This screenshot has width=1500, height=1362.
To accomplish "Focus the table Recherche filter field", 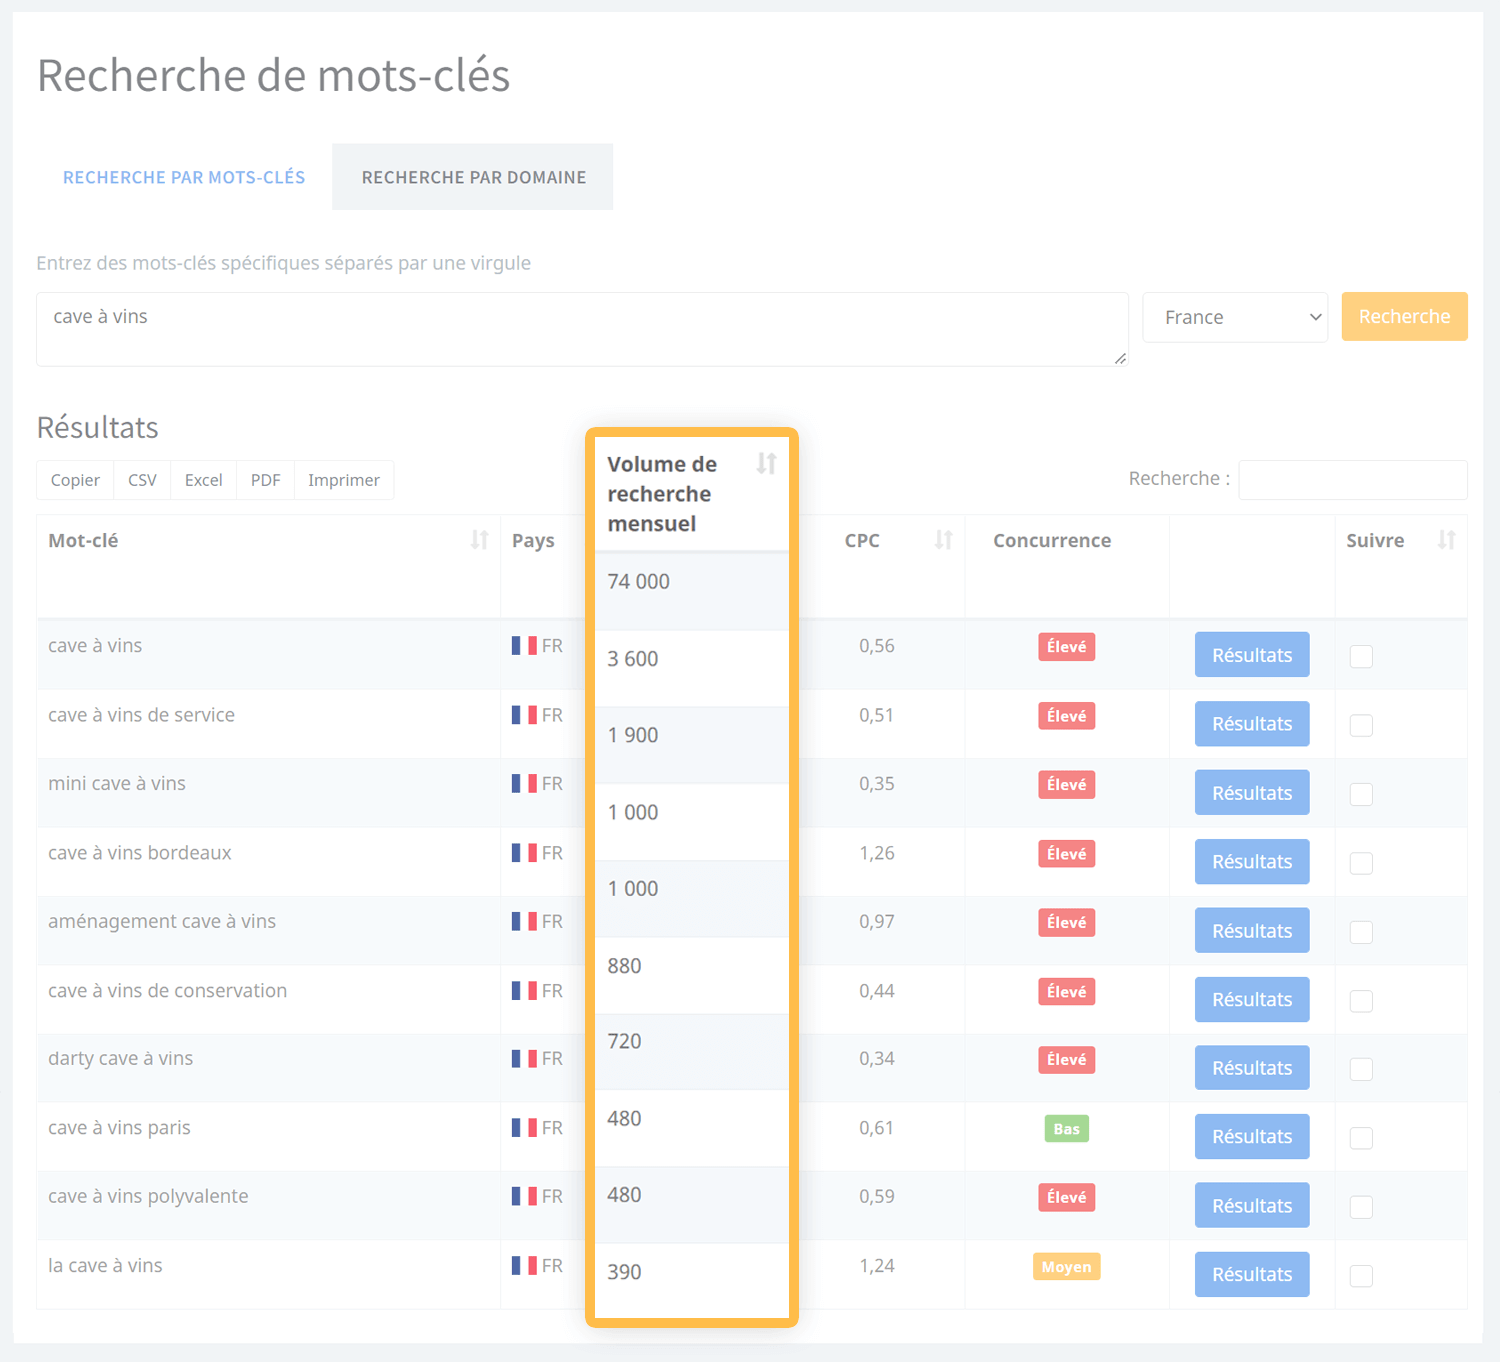I will click(1352, 480).
